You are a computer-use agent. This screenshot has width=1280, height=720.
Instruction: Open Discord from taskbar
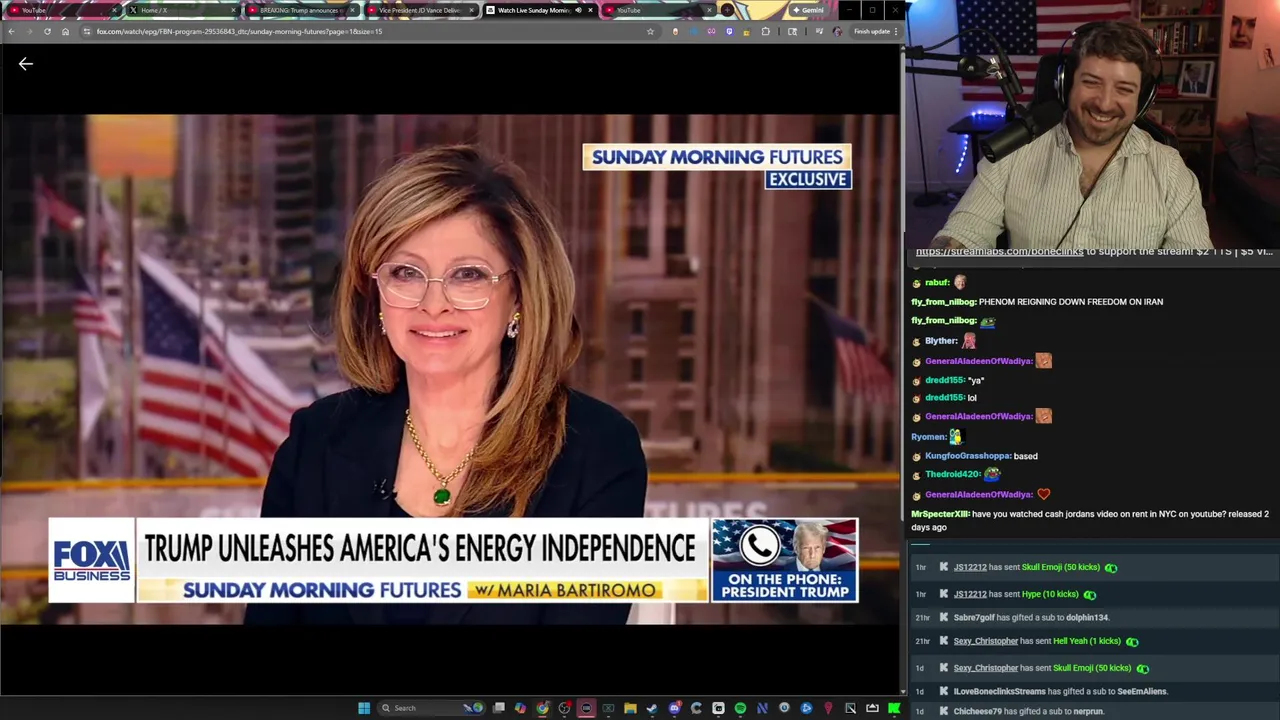pyautogui.click(x=675, y=708)
